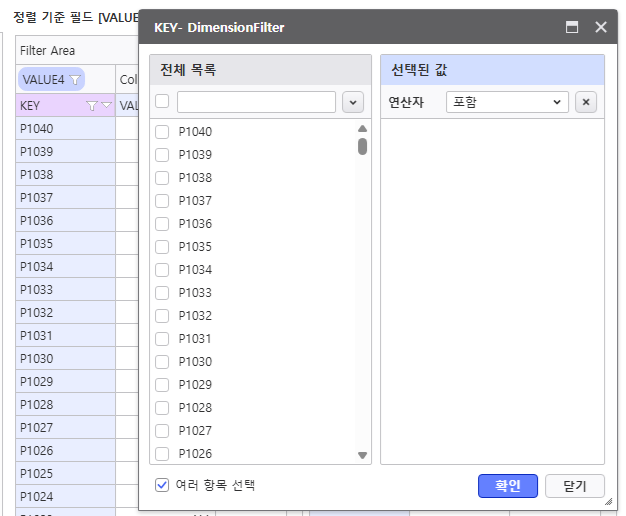Click filter icon on VALUE4 chip
The image size is (626, 516).
tap(74, 80)
